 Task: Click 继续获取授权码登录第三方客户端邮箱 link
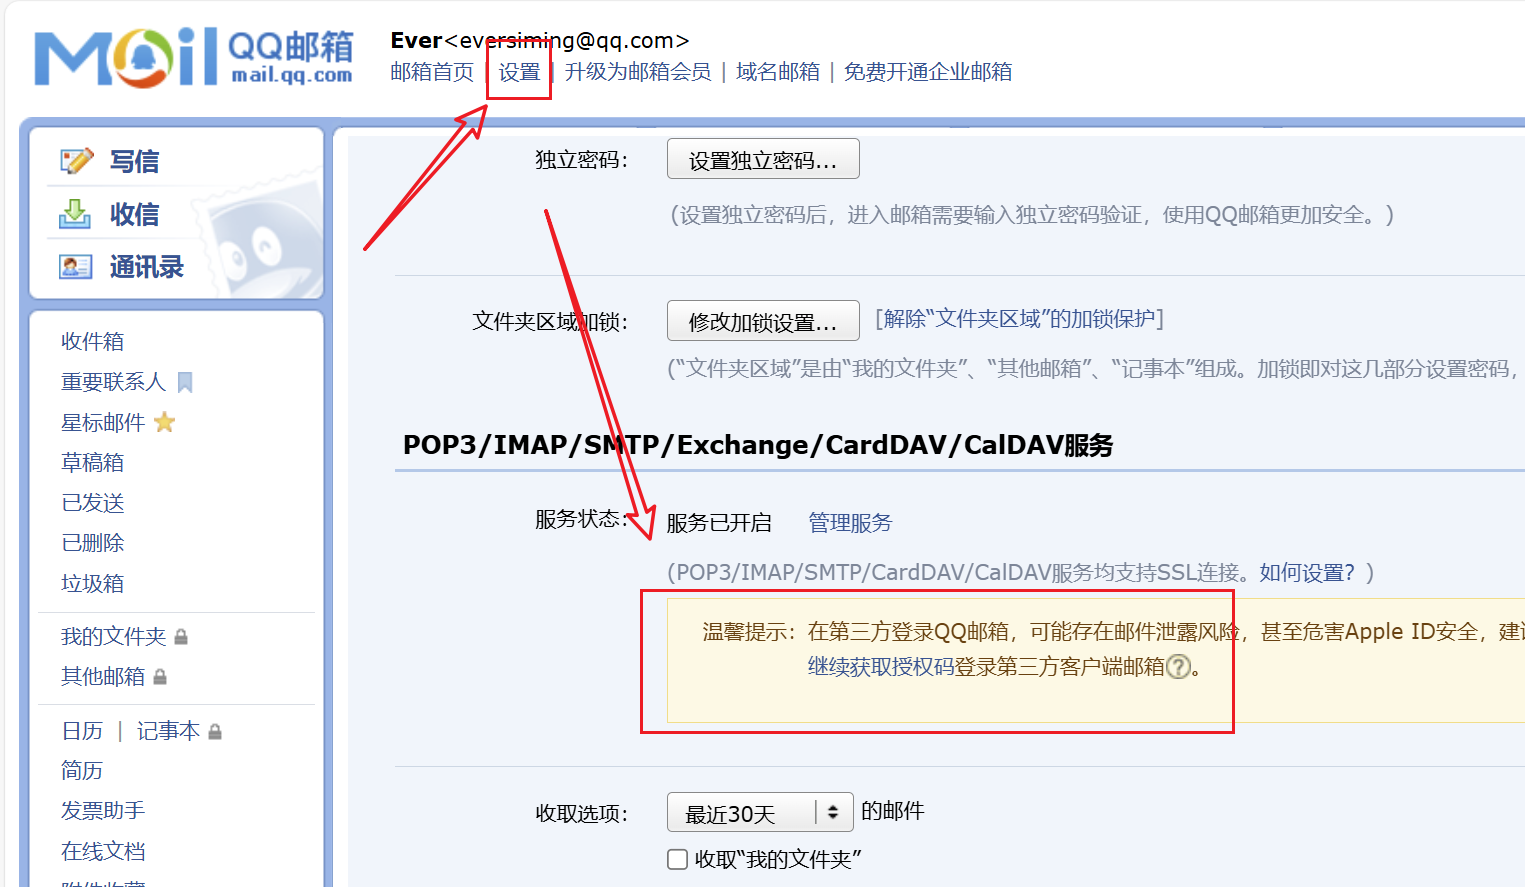tap(985, 667)
